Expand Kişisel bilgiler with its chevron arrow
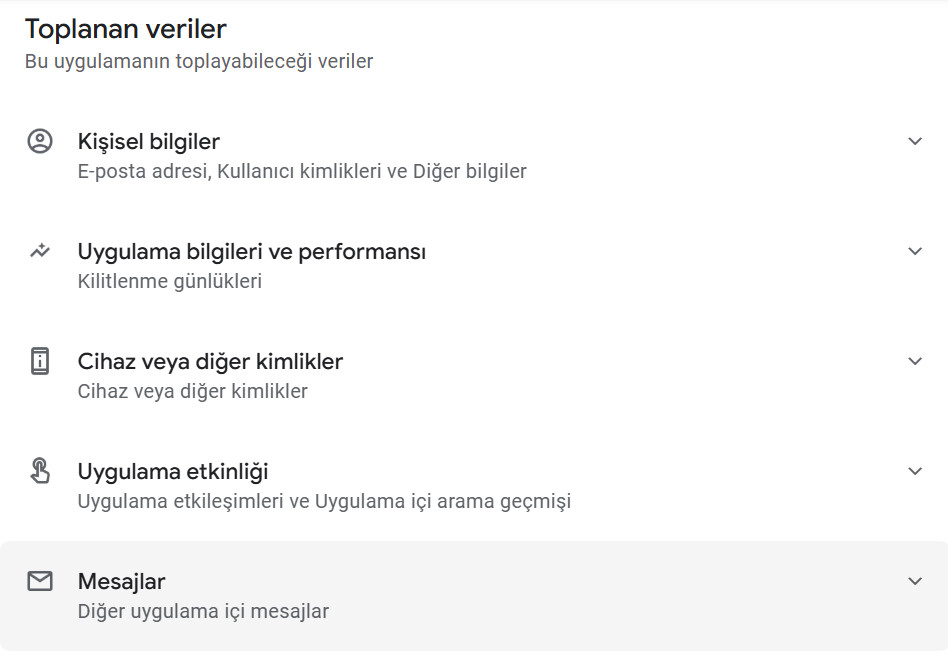 click(914, 141)
